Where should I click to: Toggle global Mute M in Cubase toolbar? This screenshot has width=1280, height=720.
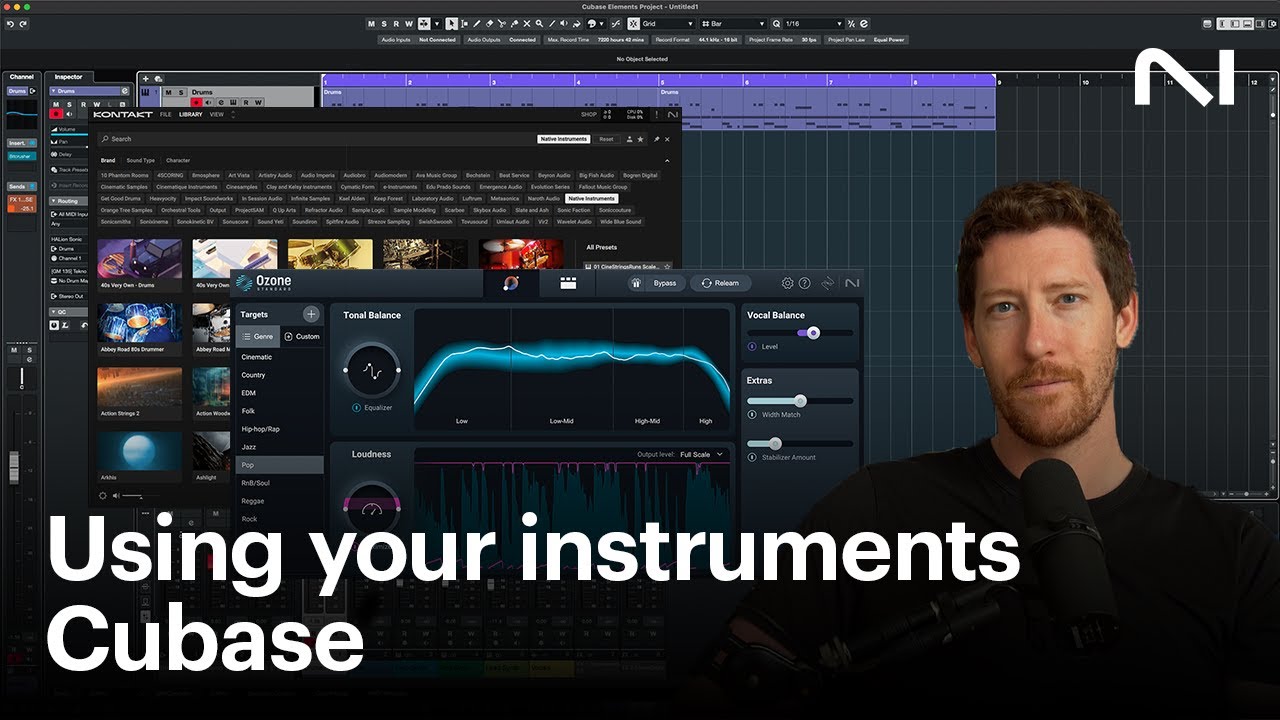point(371,23)
